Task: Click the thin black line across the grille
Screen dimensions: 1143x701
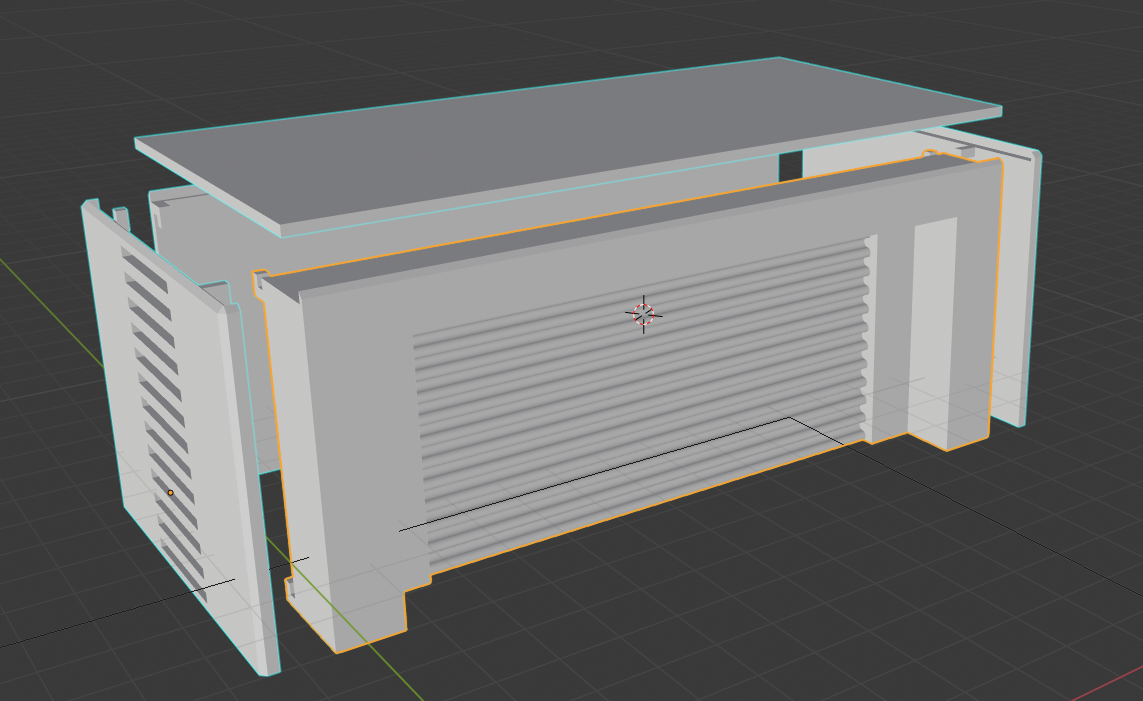Action: coord(600,472)
